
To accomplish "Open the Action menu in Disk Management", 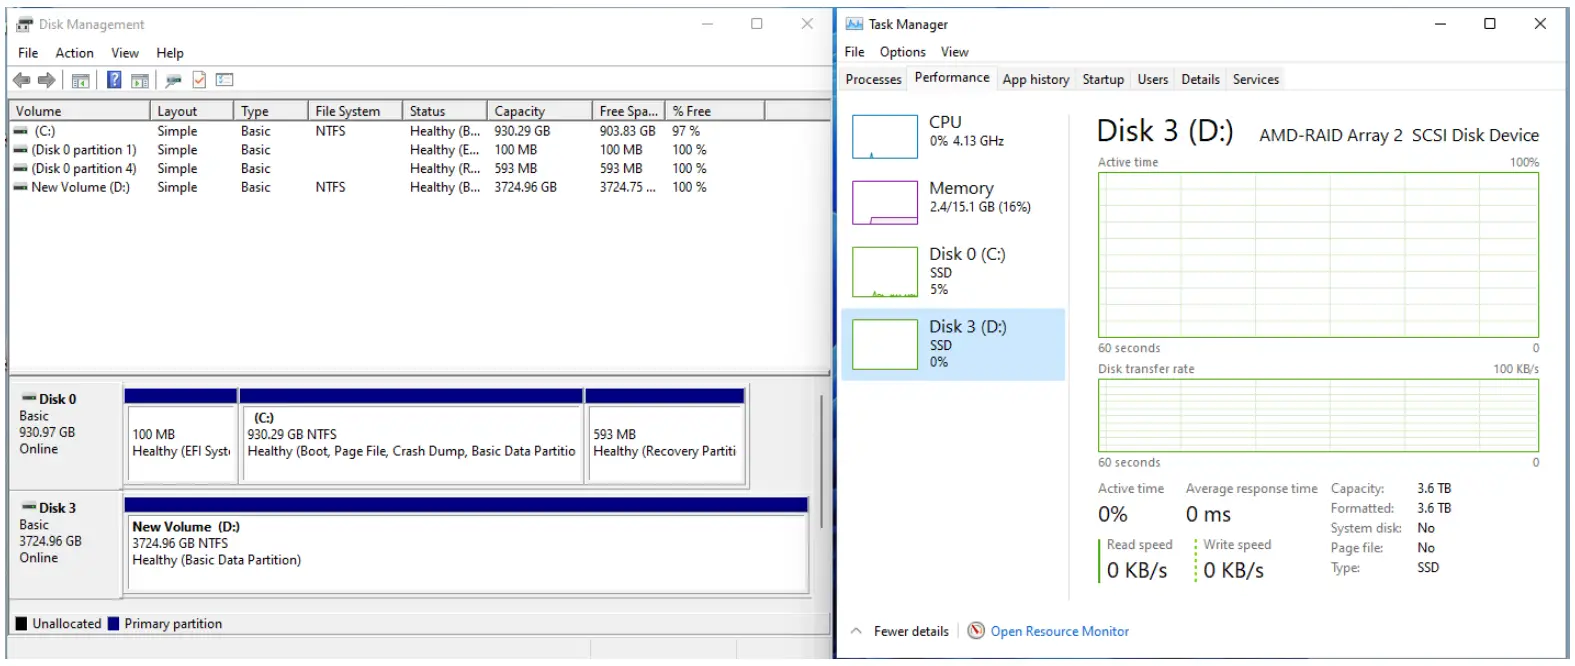I will tap(74, 53).
